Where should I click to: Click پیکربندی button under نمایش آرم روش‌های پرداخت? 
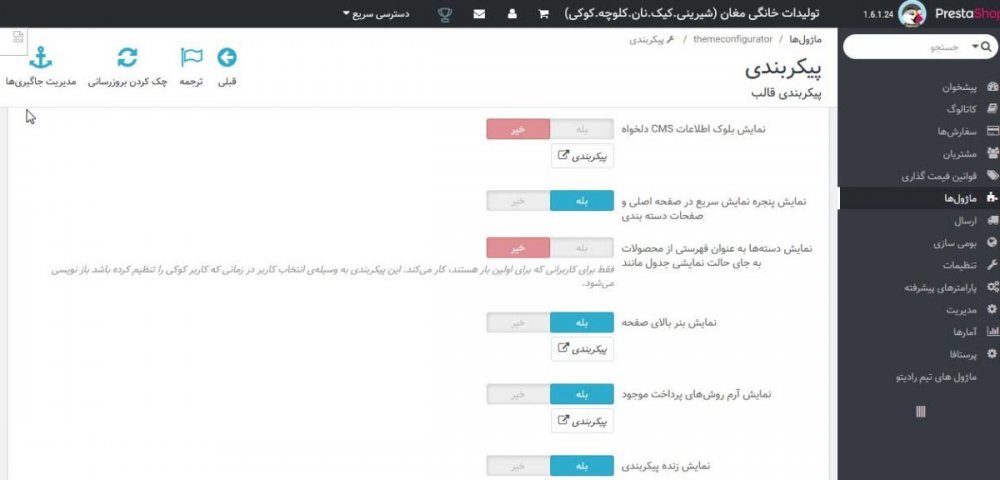click(x=582, y=421)
